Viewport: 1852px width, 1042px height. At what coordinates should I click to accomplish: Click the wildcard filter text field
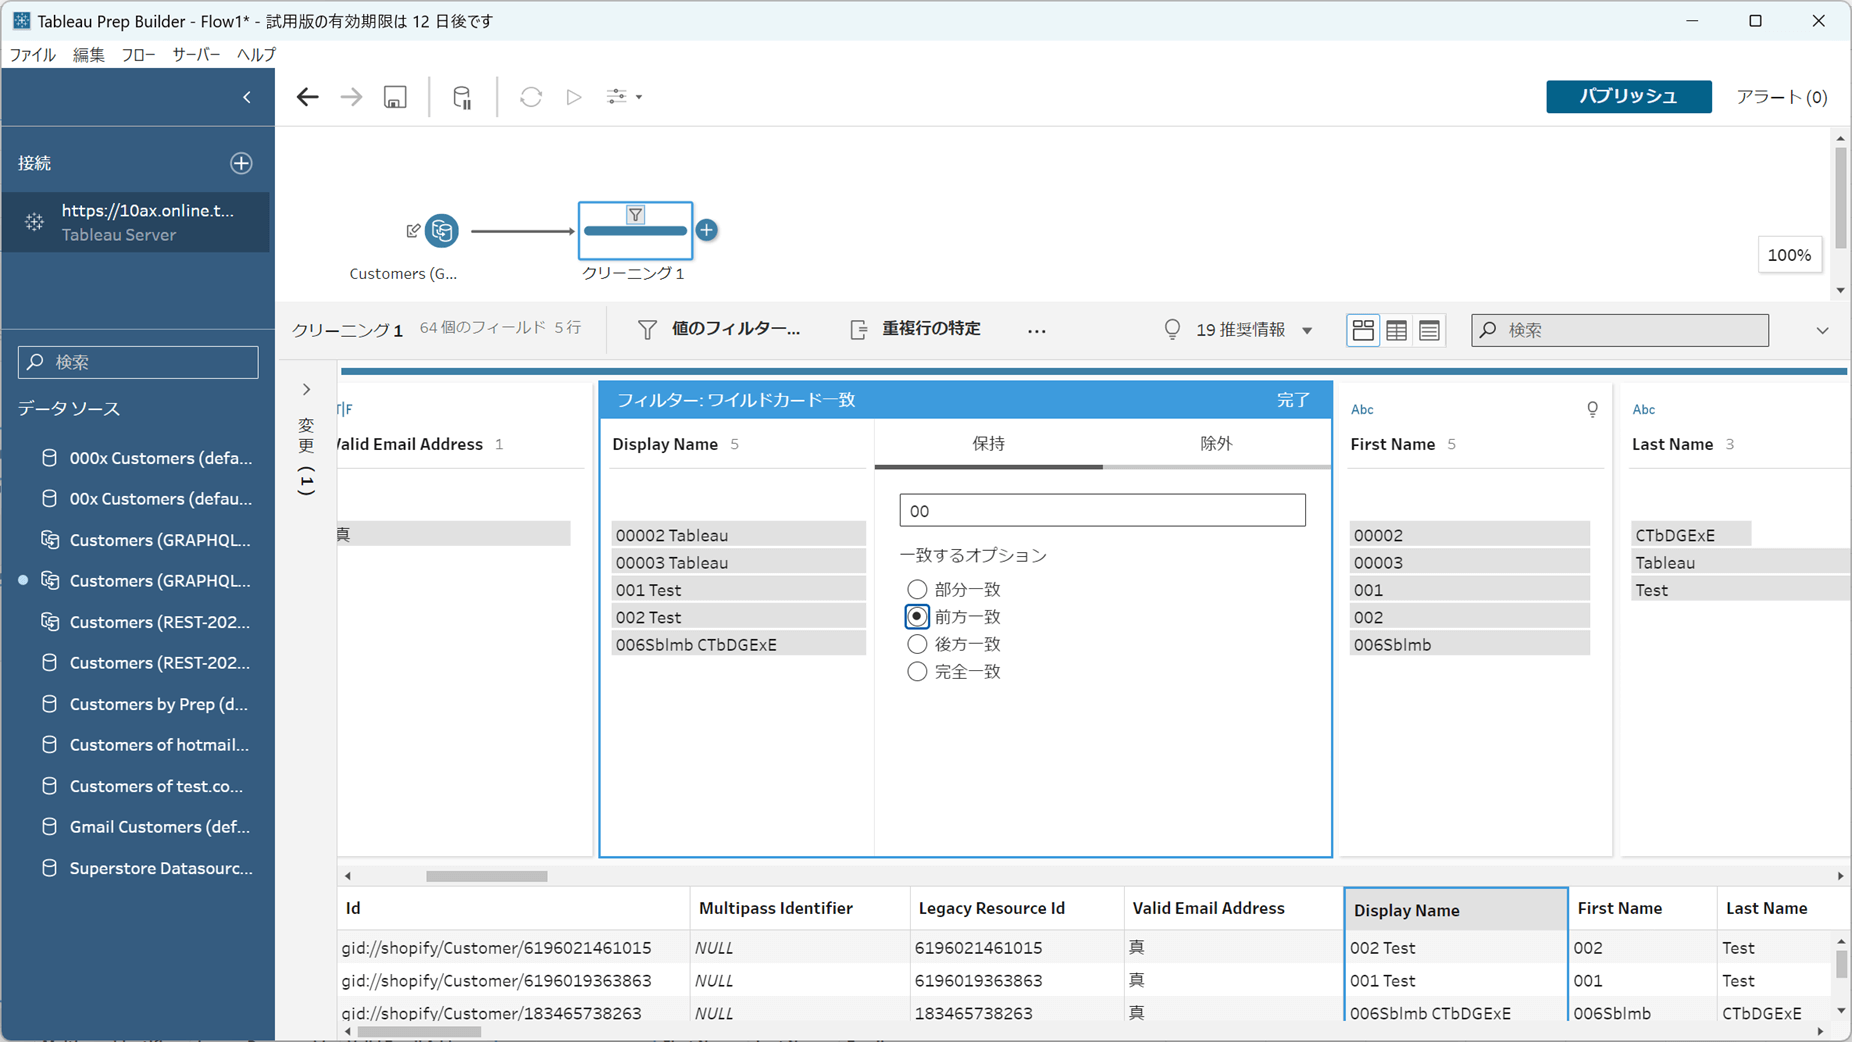[x=1102, y=511]
